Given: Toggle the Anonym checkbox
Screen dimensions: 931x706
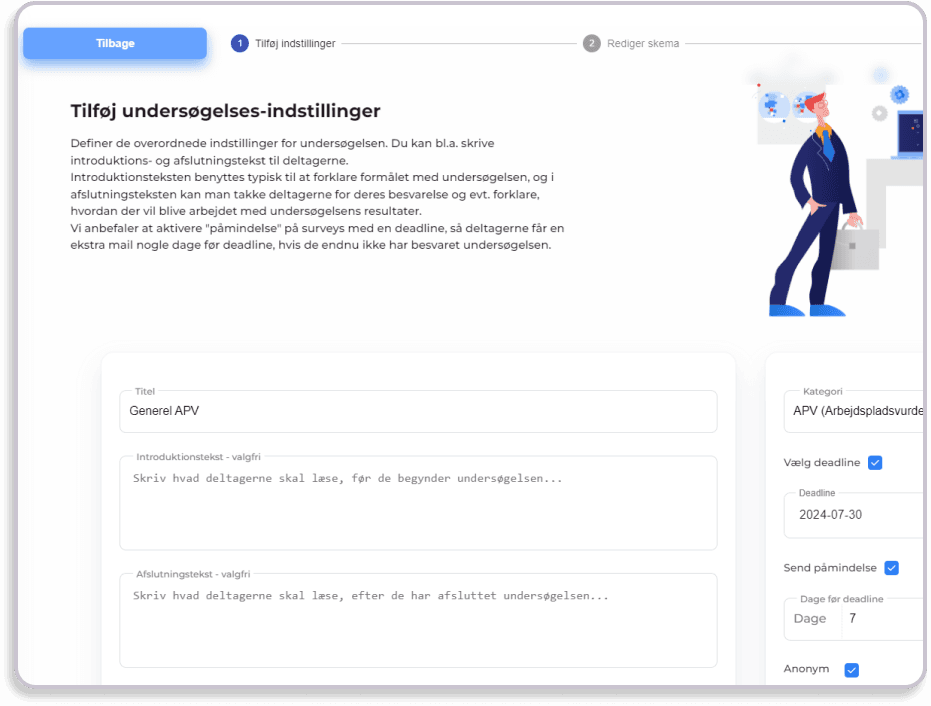Looking at the screenshot, I should [852, 670].
